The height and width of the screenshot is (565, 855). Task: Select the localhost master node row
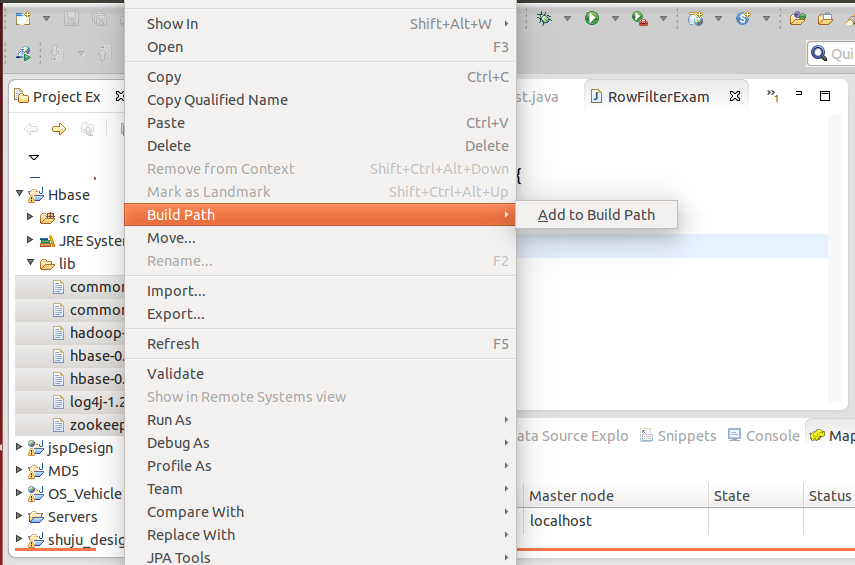[x=561, y=521]
